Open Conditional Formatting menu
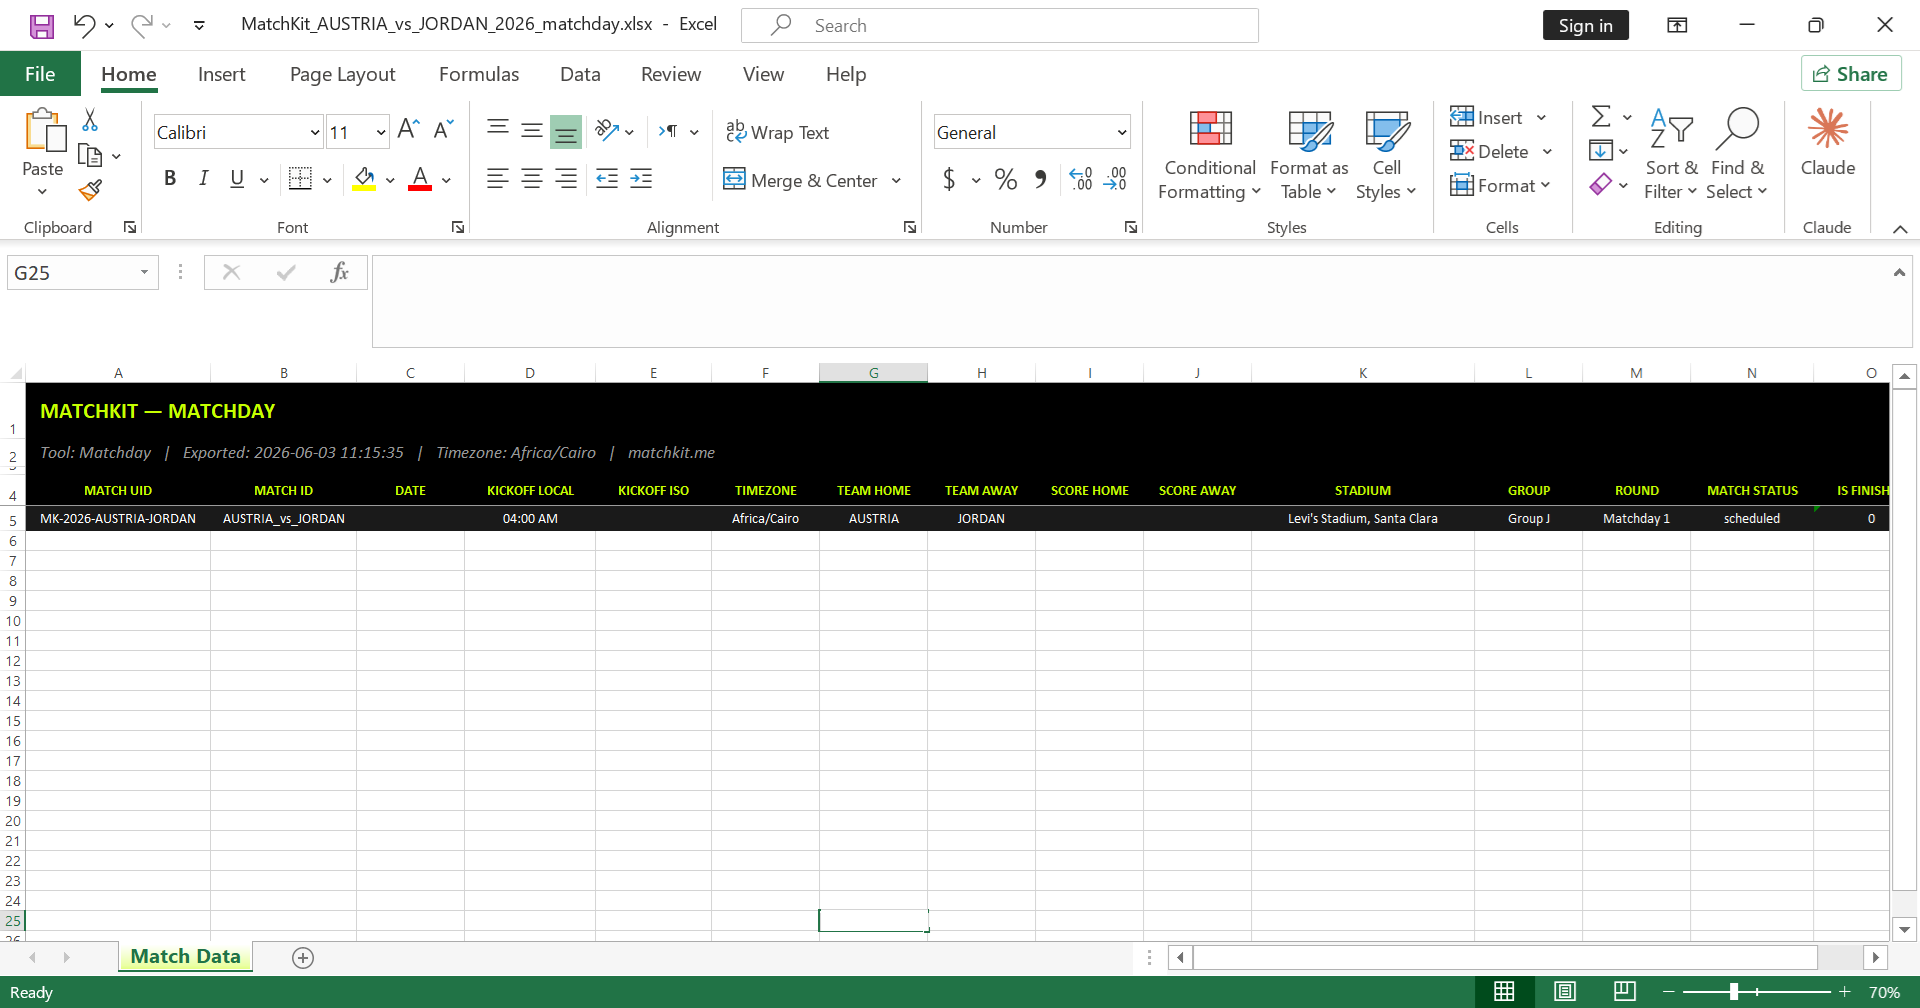The height and width of the screenshot is (1008, 1920). click(x=1210, y=156)
